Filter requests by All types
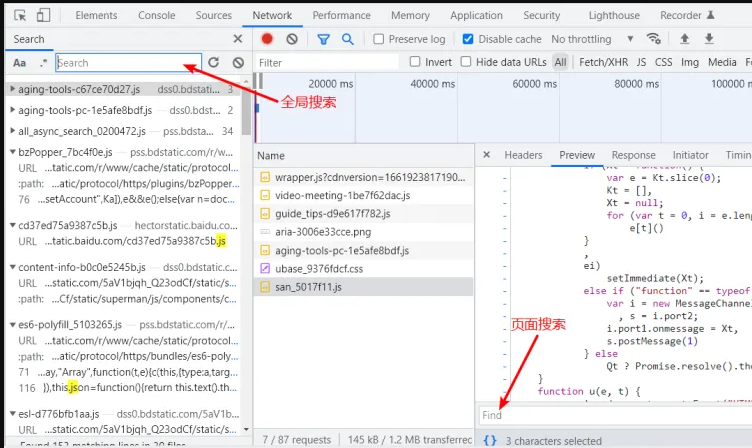This screenshot has height=448, width=752. coord(560,62)
